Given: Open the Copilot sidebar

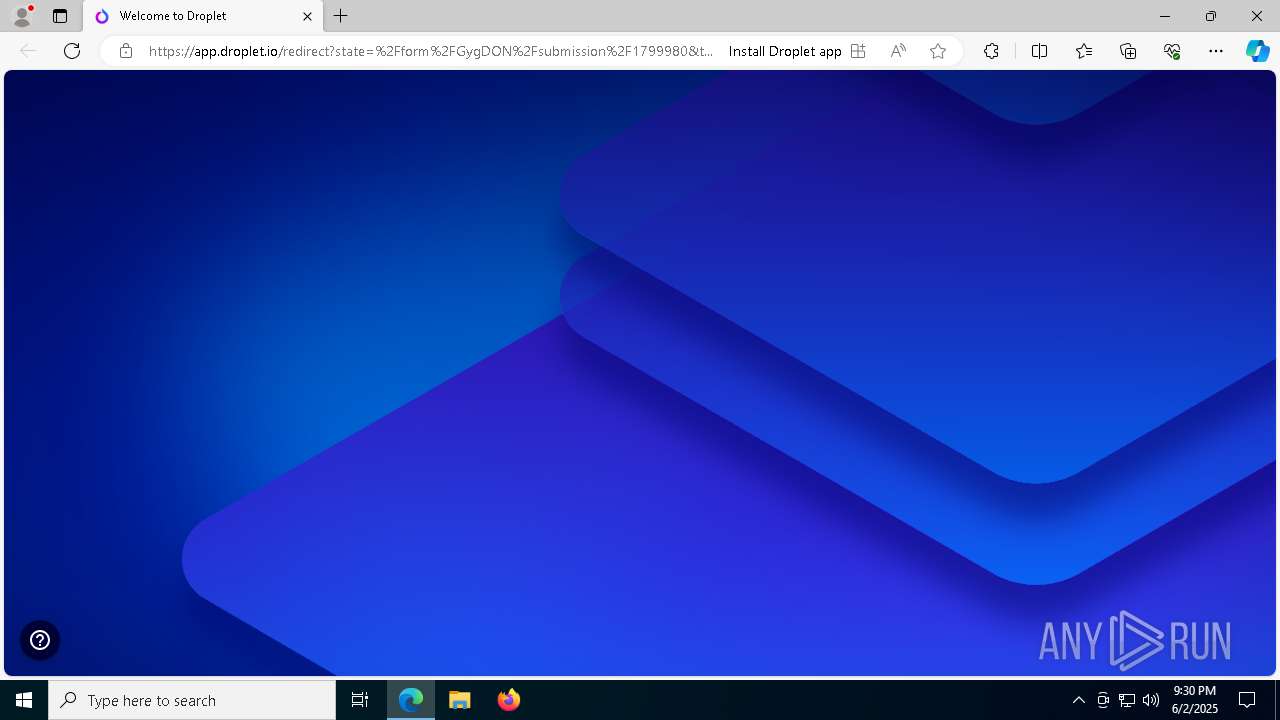Looking at the screenshot, I should (1257, 51).
